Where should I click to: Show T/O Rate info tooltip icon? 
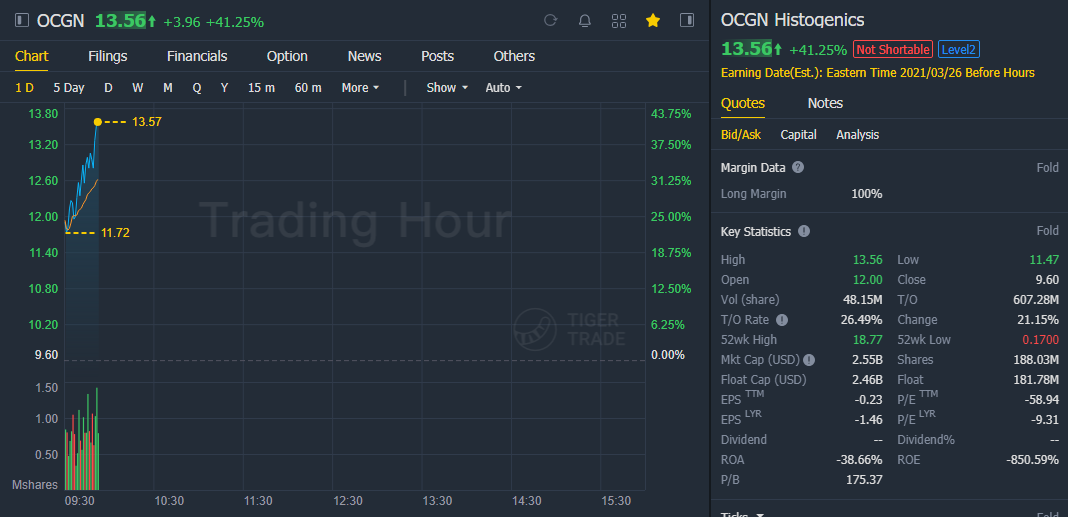tap(782, 319)
